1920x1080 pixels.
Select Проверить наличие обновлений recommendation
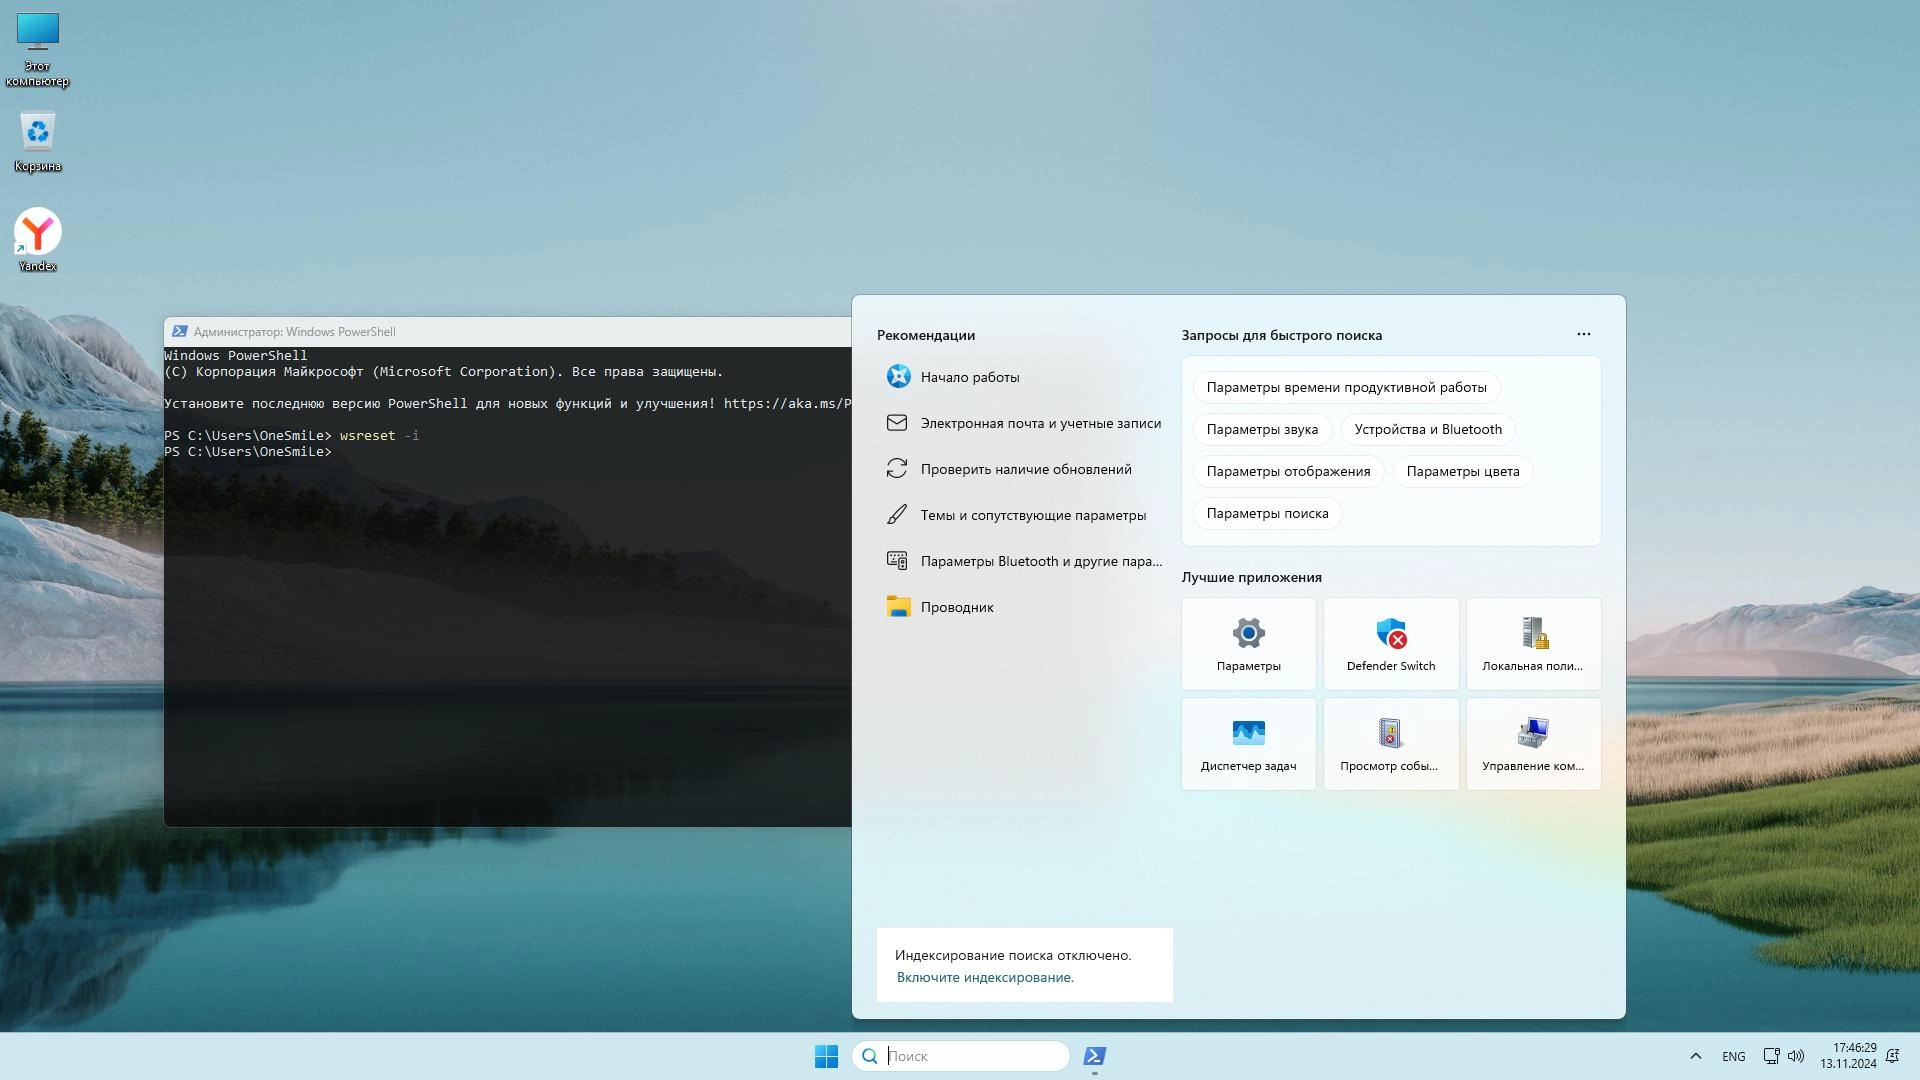coord(1025,468)
